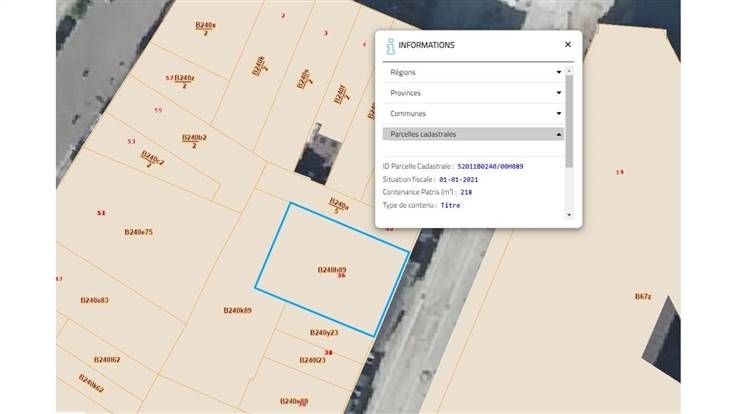
Task: Click the Informations 'i' icon
Action: pos(389,45)
